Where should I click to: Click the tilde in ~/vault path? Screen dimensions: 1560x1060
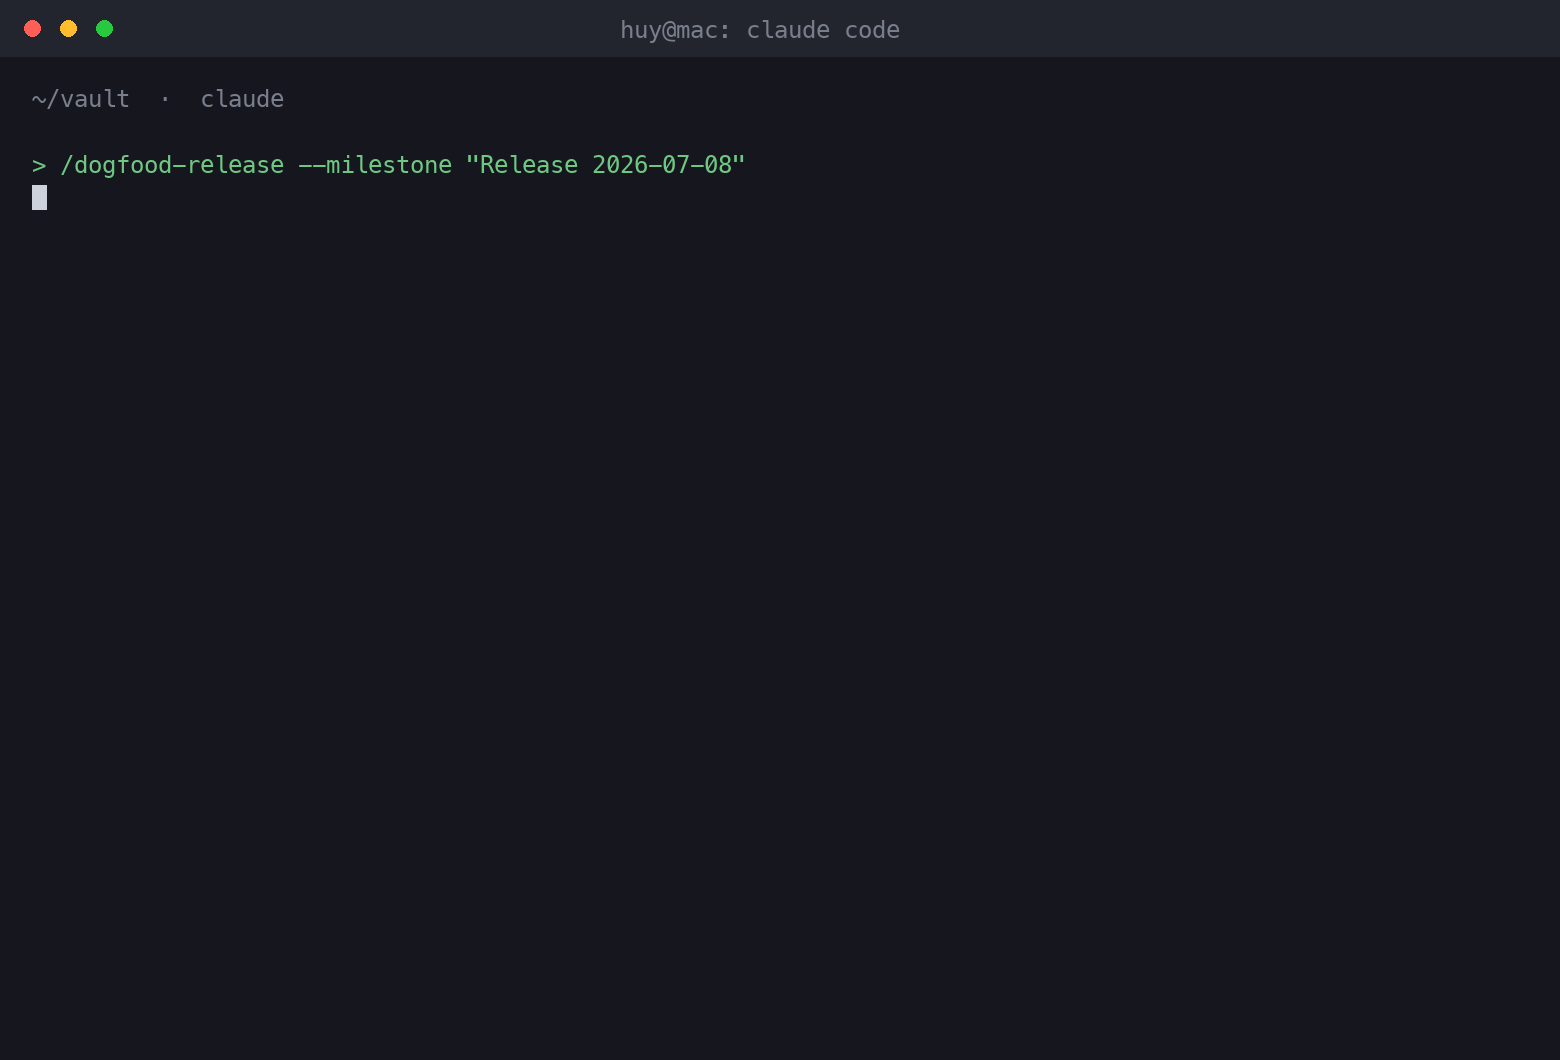click(x=38, y=99)
